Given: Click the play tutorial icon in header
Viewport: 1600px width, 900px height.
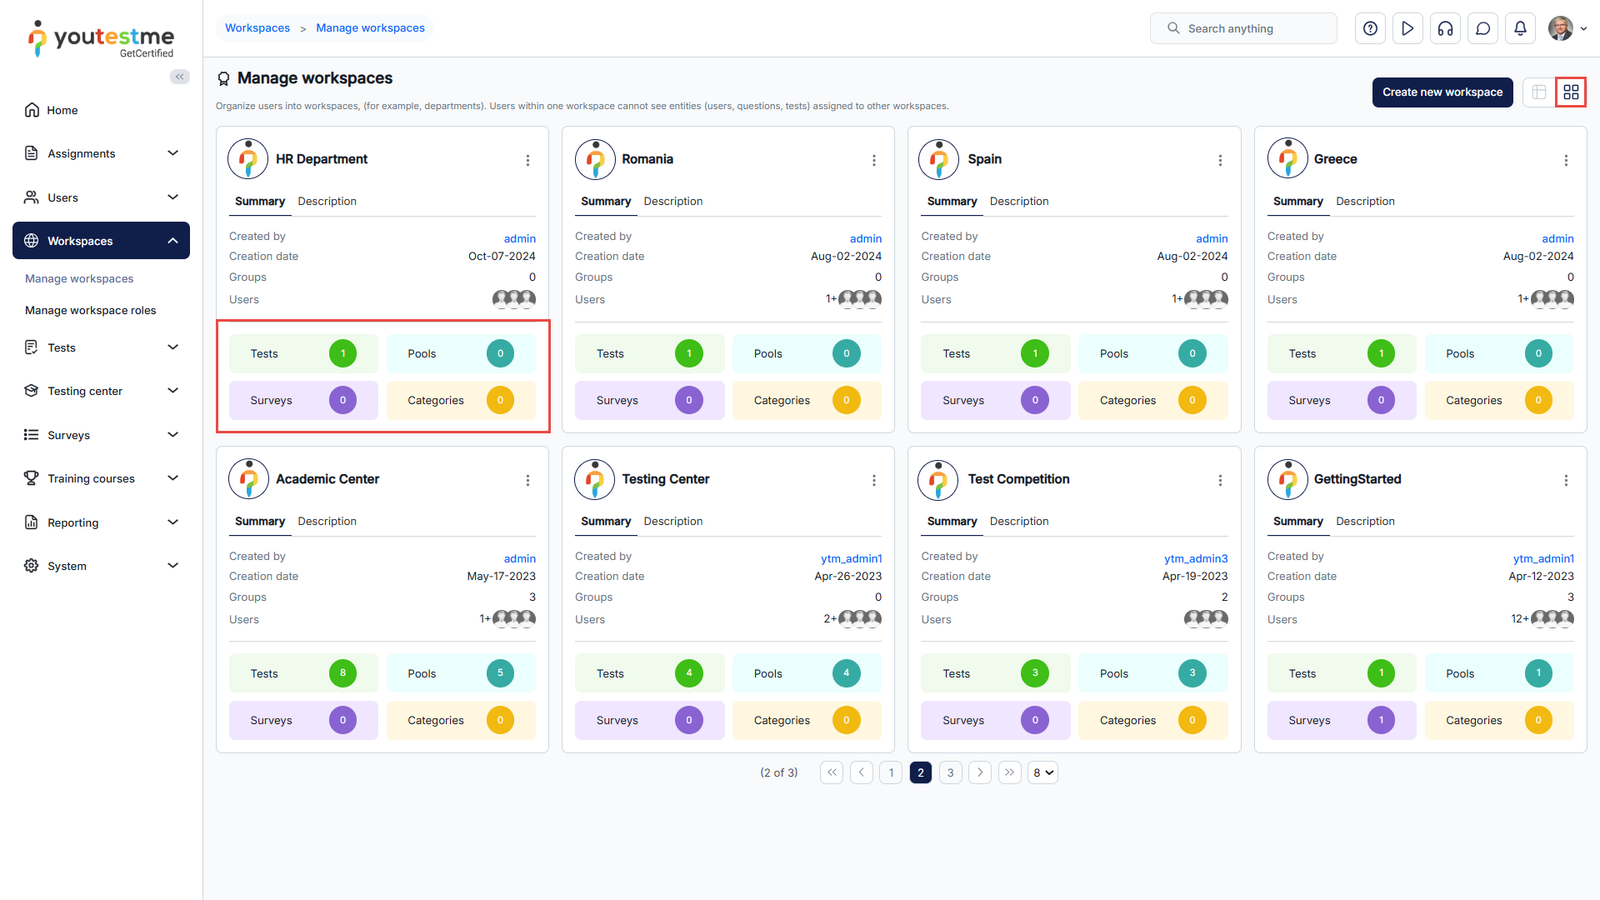Looking at the screenshot, I should [1407, 29].
